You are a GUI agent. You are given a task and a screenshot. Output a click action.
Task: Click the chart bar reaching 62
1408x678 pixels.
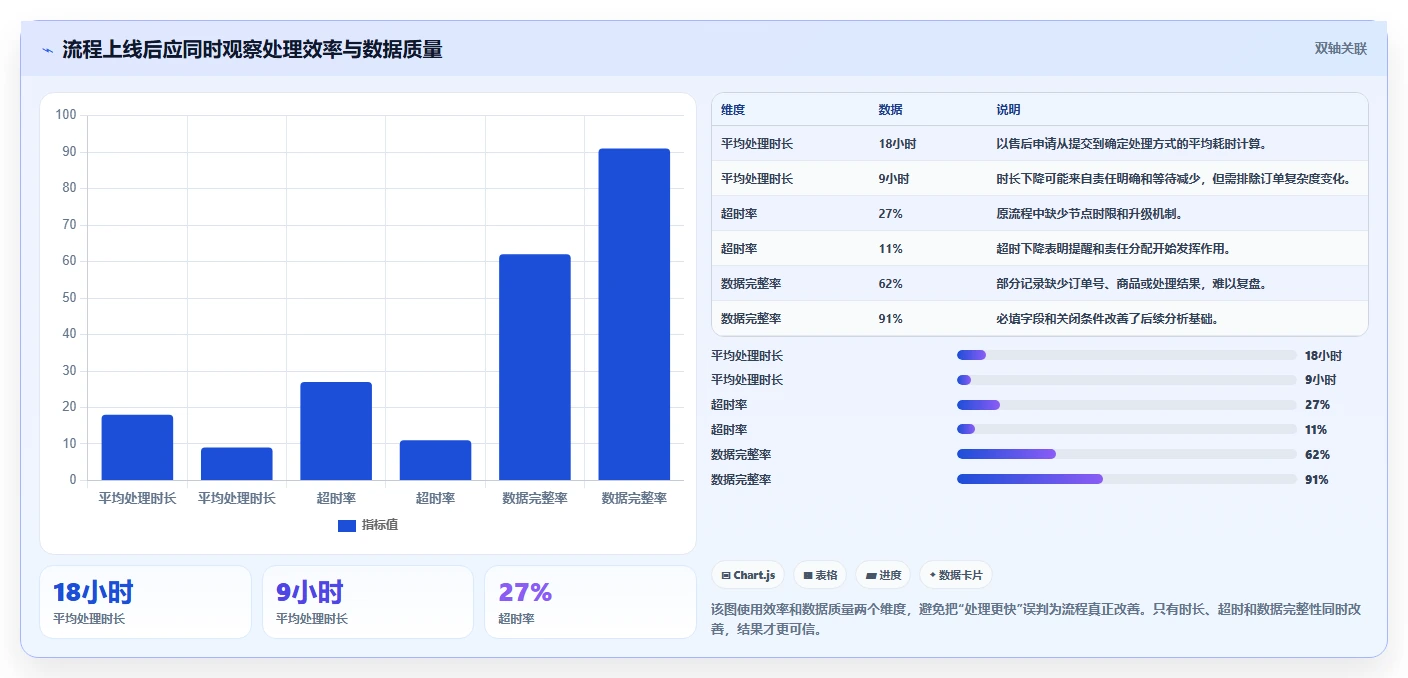click(535, 367)
